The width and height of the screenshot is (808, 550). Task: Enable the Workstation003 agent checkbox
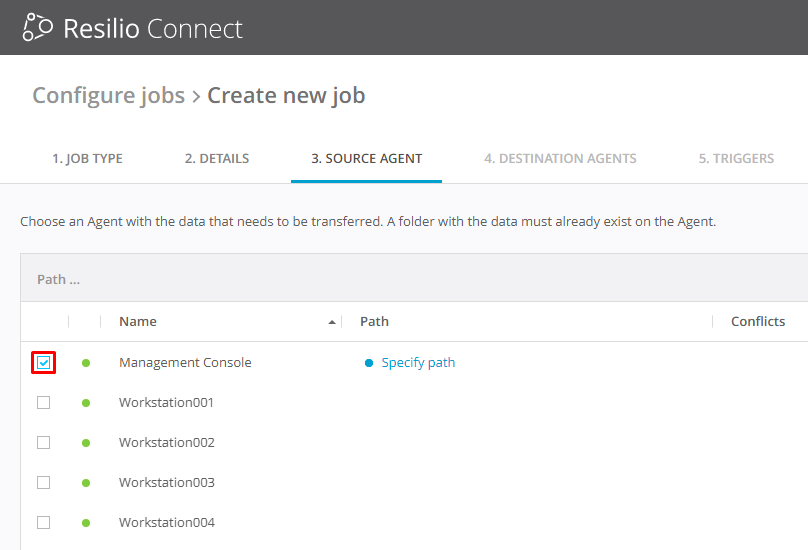tap(43, 483)
